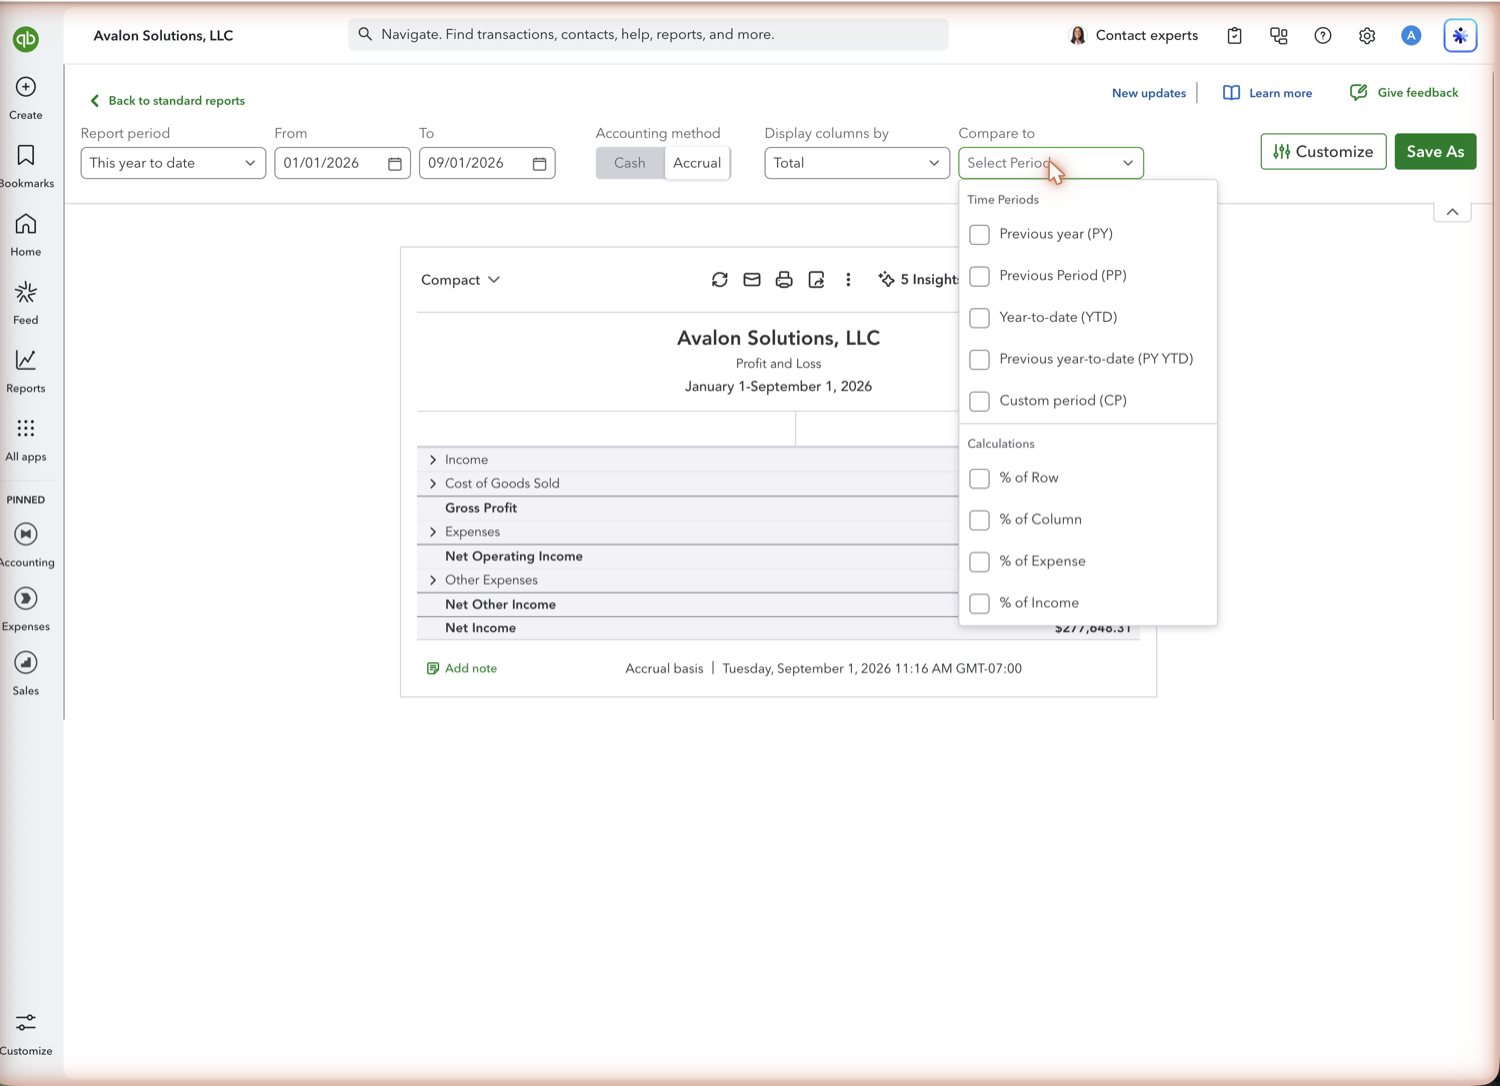Viewport: 1500px width, 1086px height.
Task: Check Previous Period (PP) option
Action: [979, 276]
